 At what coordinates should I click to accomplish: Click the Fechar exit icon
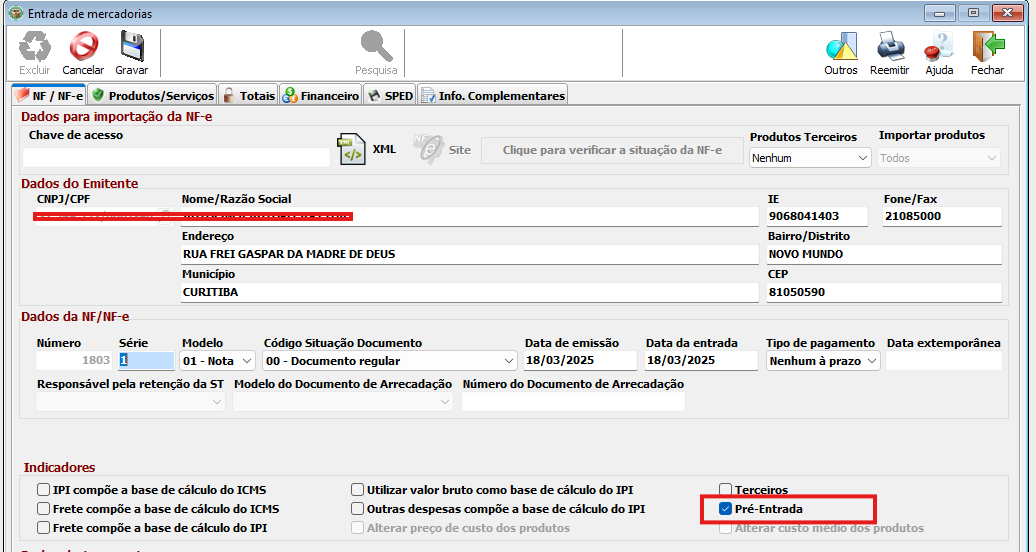click(987, 47)
